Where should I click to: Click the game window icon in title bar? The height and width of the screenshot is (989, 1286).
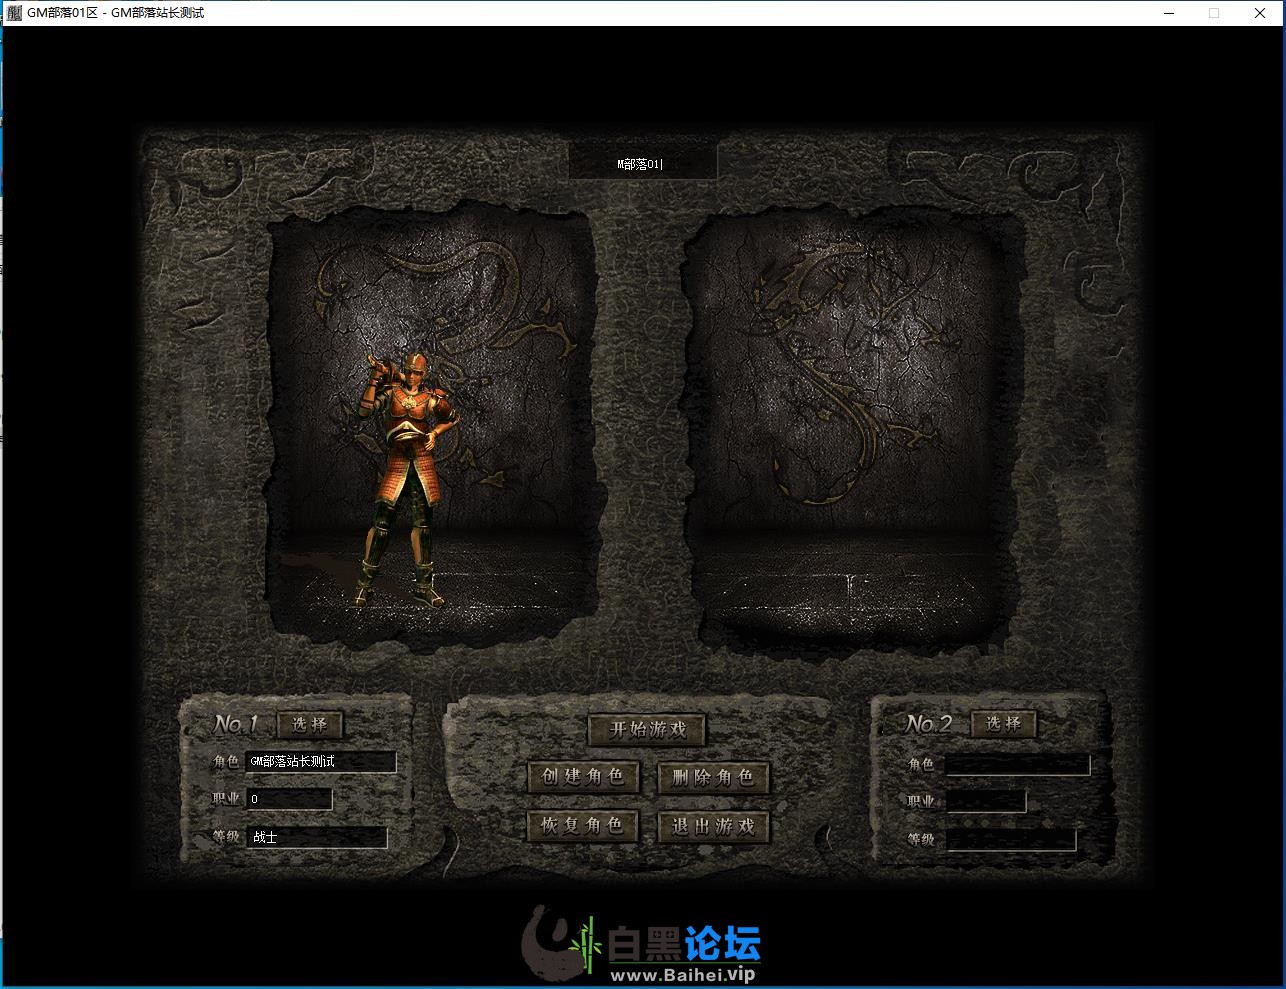(x=14, y=13)
